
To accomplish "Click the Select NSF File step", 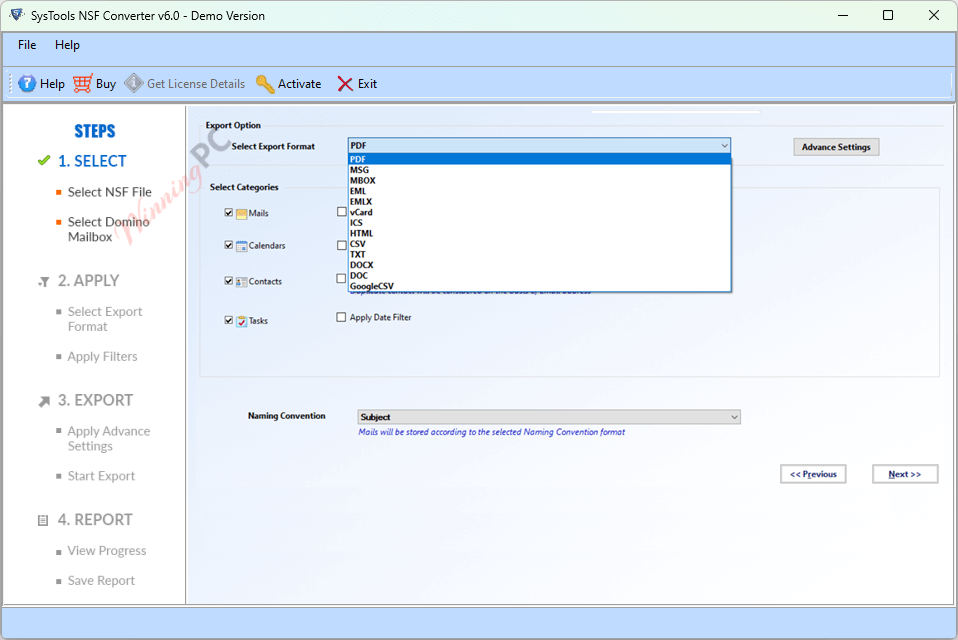I will click(109, 192).
